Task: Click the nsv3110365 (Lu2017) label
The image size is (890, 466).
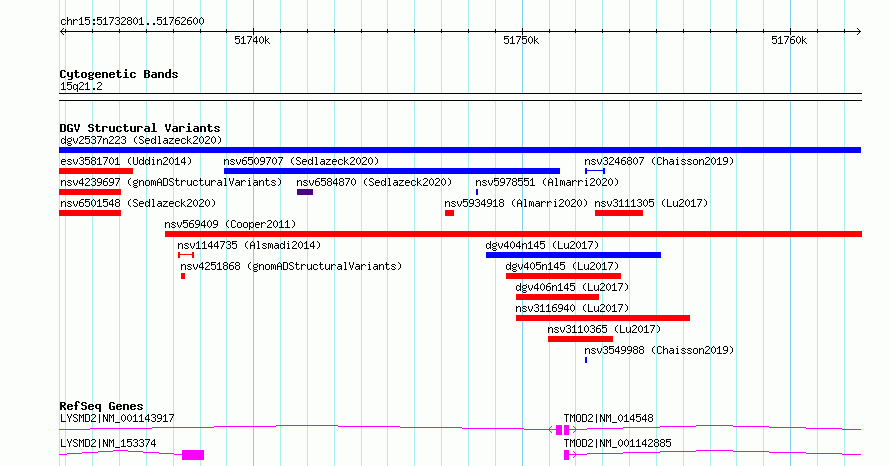Action: click(604, 329)
